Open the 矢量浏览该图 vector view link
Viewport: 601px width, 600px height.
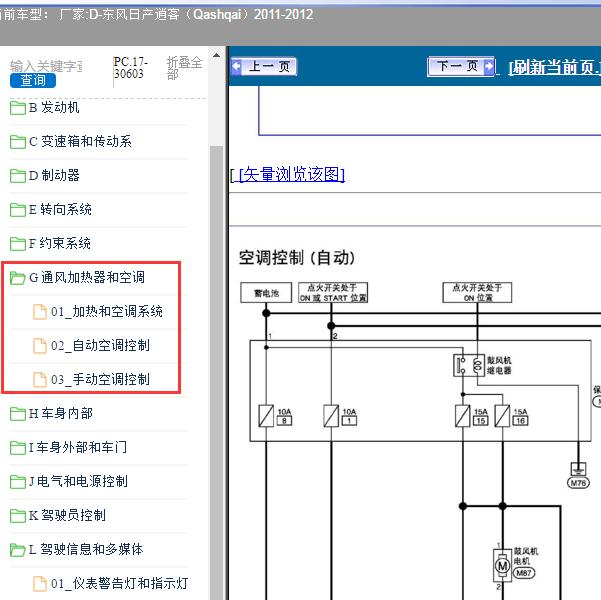[x=292, y=174]
